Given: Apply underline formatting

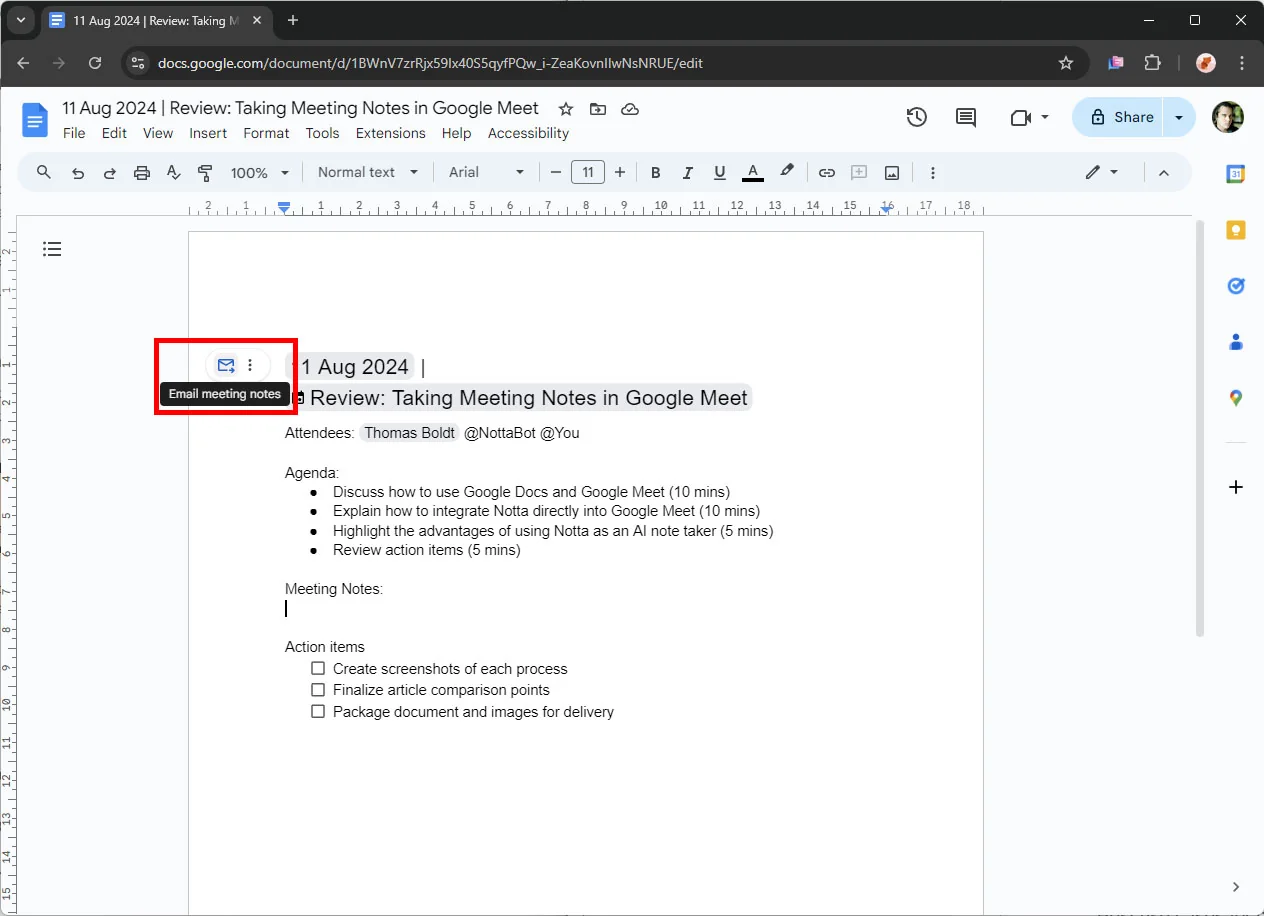Looking at the screenshot, I should click(719, 173).
